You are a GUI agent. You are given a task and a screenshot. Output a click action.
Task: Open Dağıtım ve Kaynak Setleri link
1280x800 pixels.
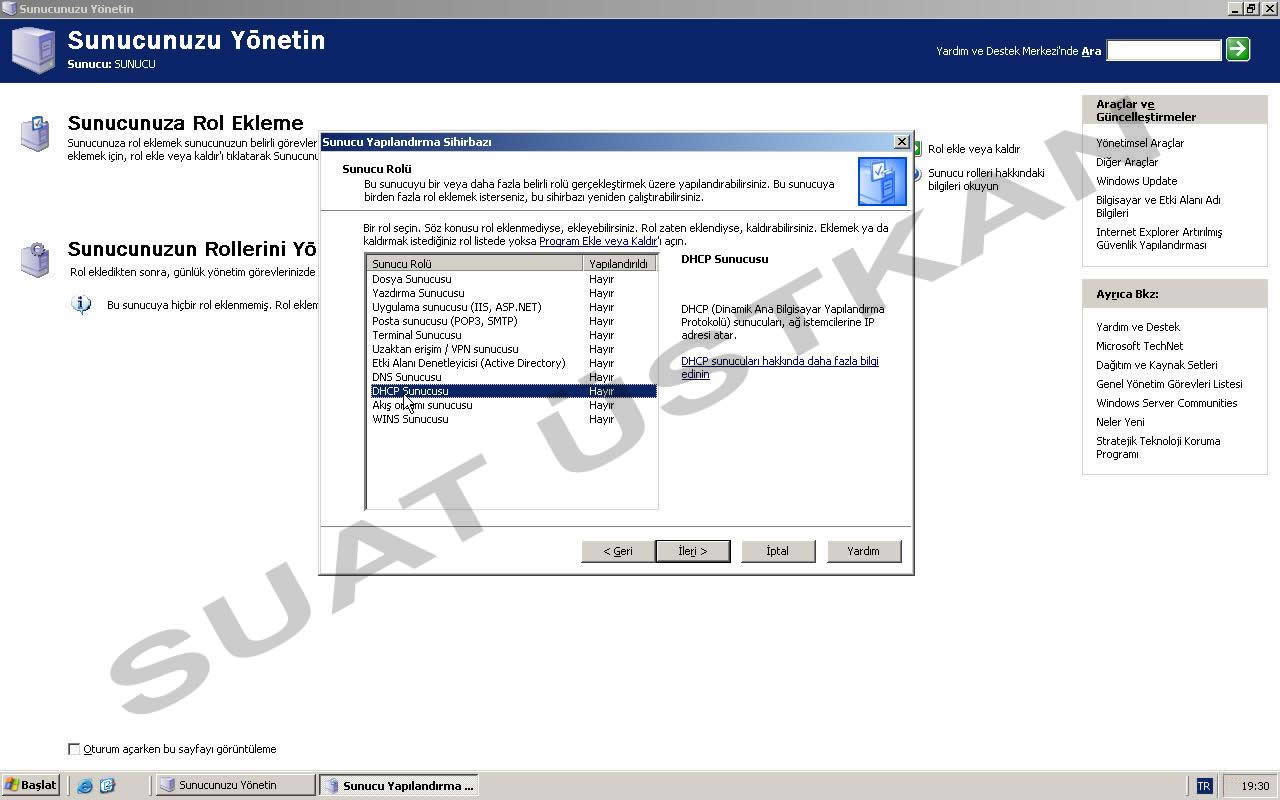(1157, 365)
